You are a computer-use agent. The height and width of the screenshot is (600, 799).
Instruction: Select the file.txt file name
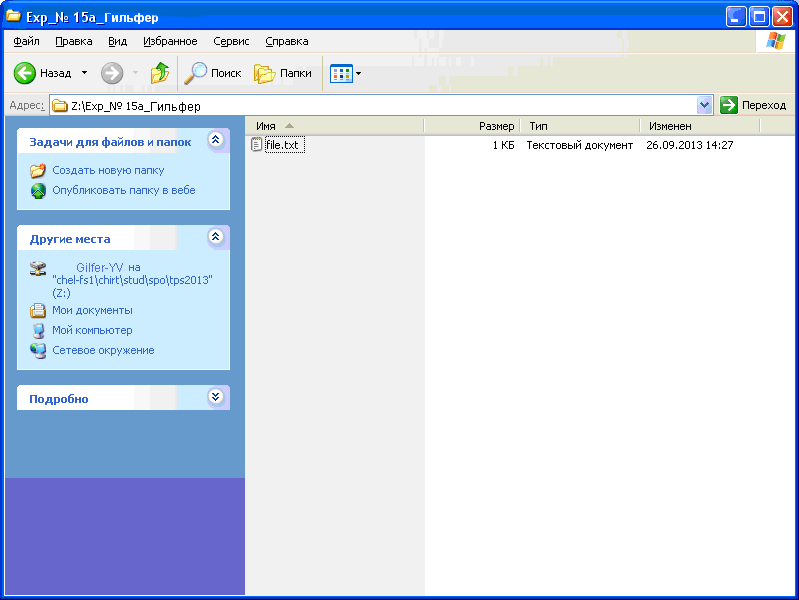[x=284, y=145]
